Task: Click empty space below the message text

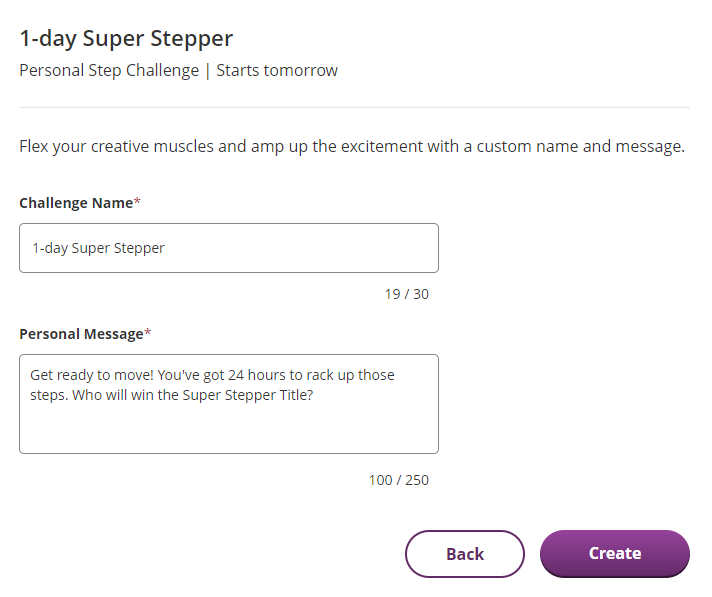Action: point(229,429)
